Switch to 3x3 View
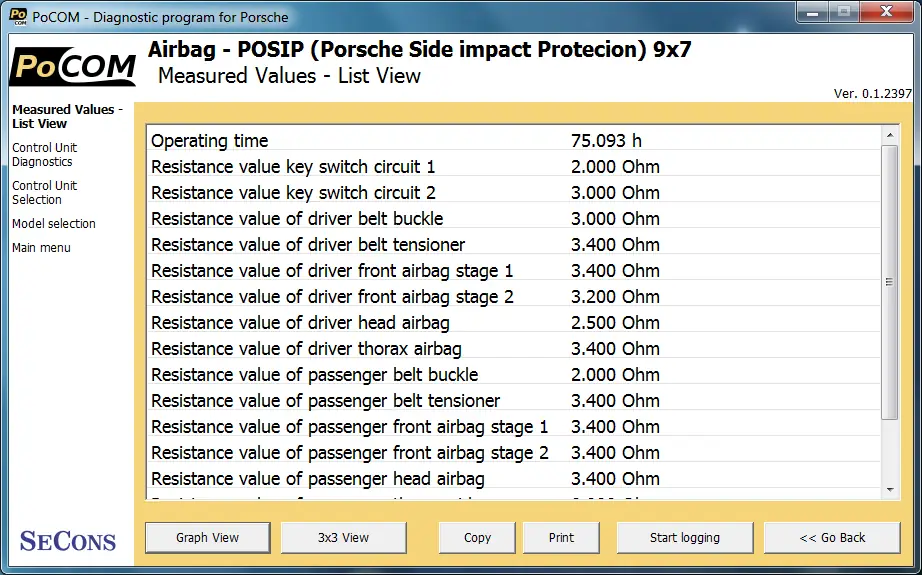This screenshot has width=922, height=575. coord(343,537)
